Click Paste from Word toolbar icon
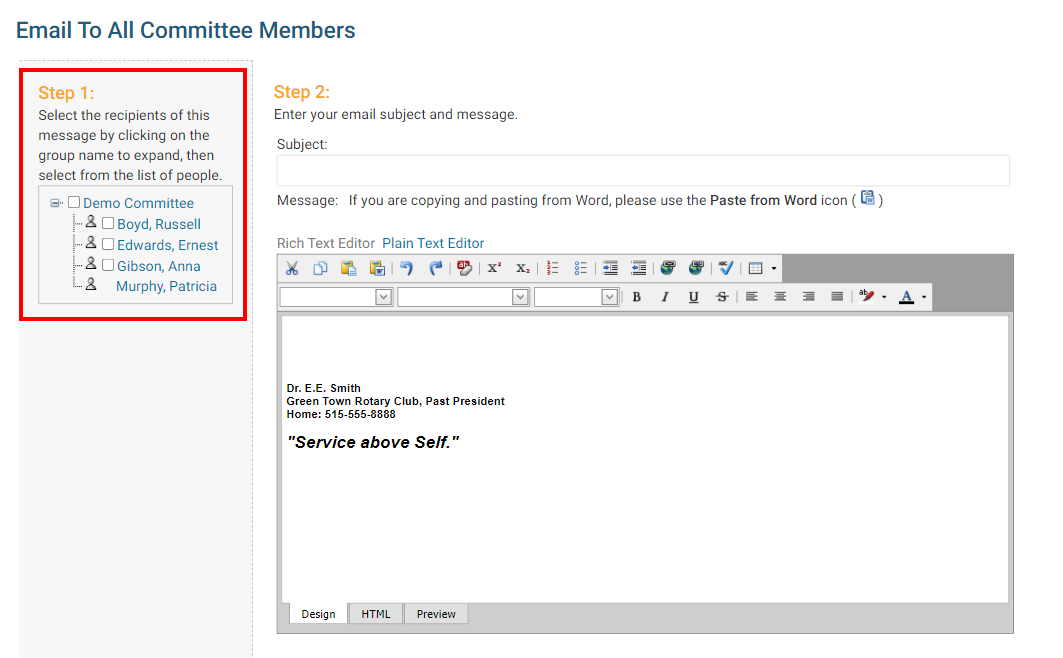 click(377, 268)
